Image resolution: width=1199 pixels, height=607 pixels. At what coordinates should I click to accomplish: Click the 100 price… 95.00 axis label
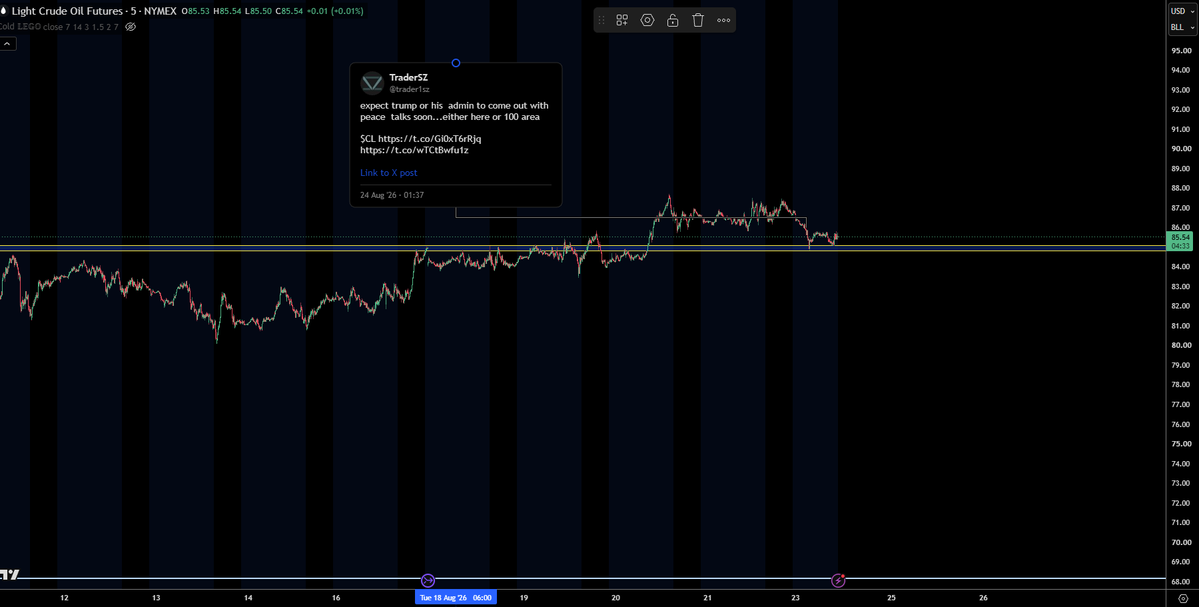point(1181,51)
